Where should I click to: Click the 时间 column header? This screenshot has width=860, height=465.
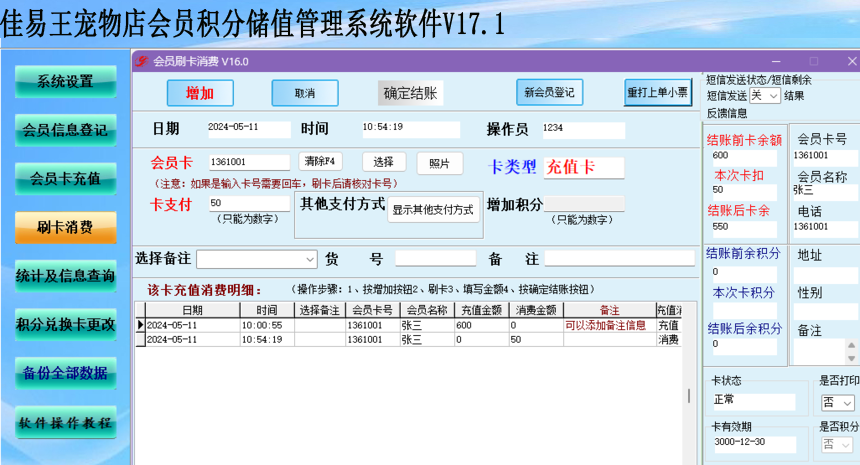tap(267, 310)
